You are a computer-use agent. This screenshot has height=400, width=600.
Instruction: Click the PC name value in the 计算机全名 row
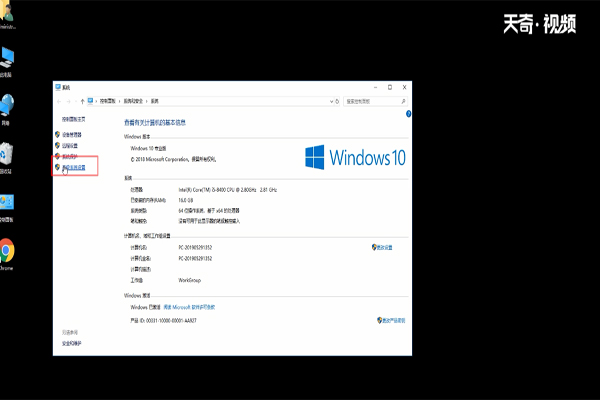click(x=195, y=258)
